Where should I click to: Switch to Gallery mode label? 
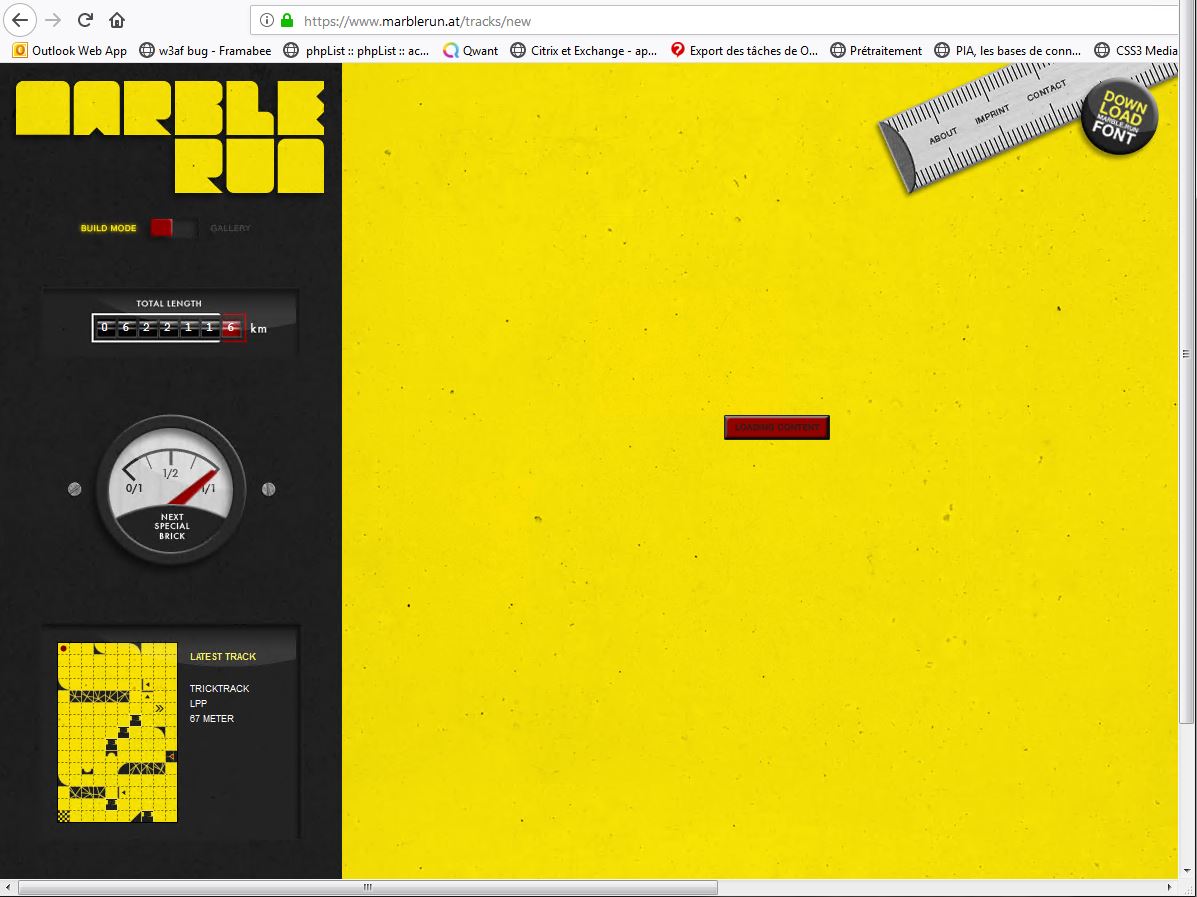coord(230,228)
